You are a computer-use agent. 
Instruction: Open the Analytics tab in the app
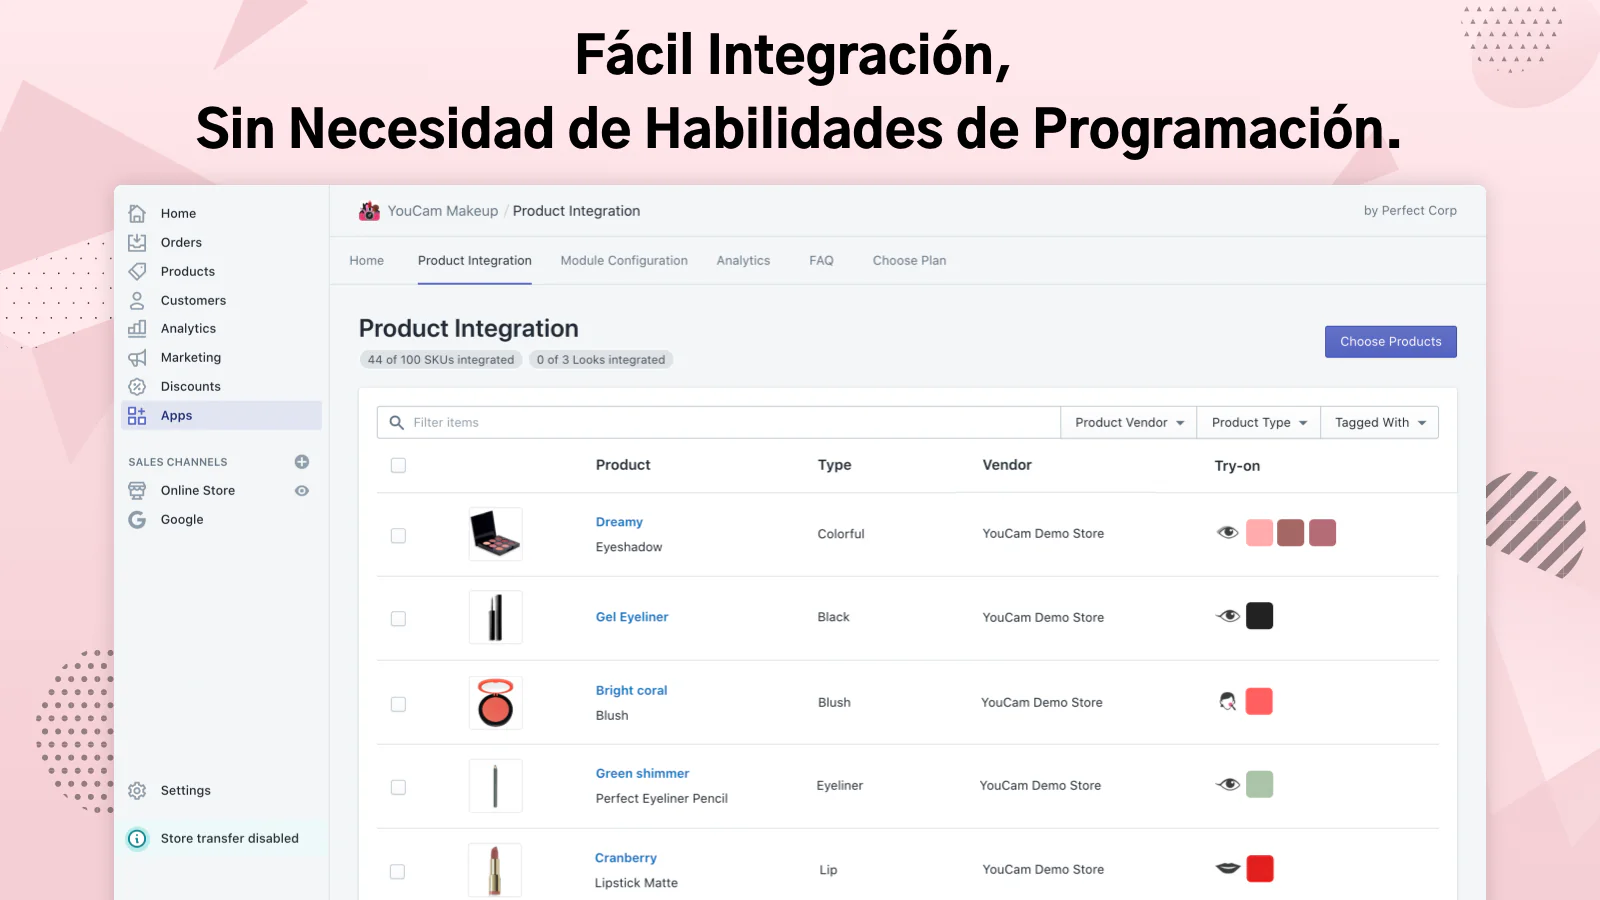[x=743, y=260]
